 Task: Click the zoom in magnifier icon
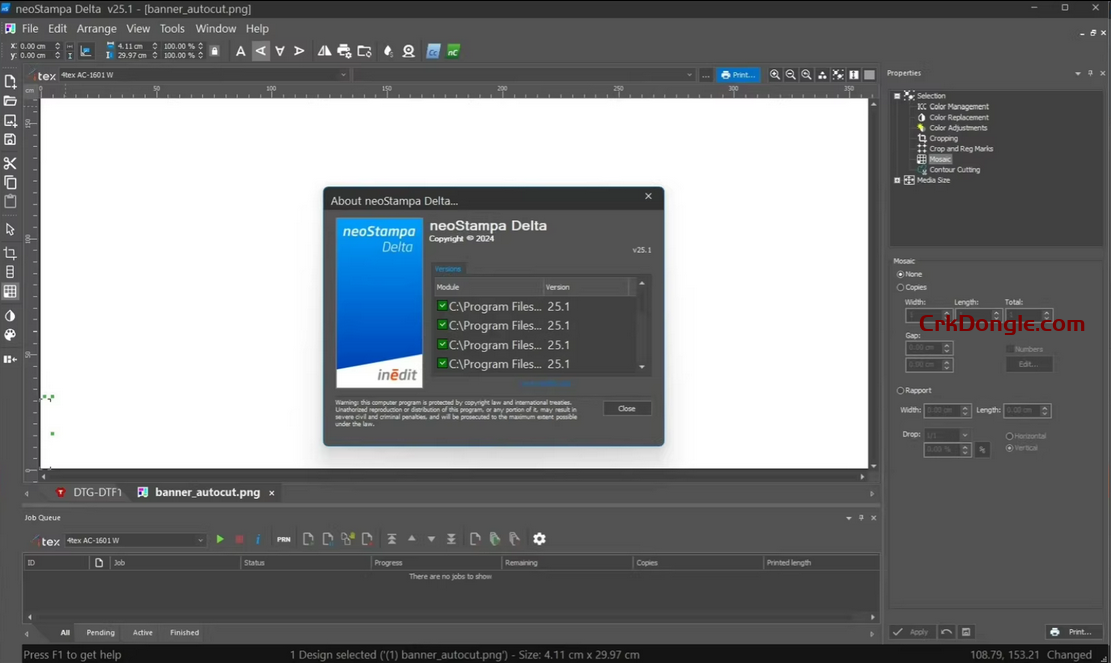775,75
